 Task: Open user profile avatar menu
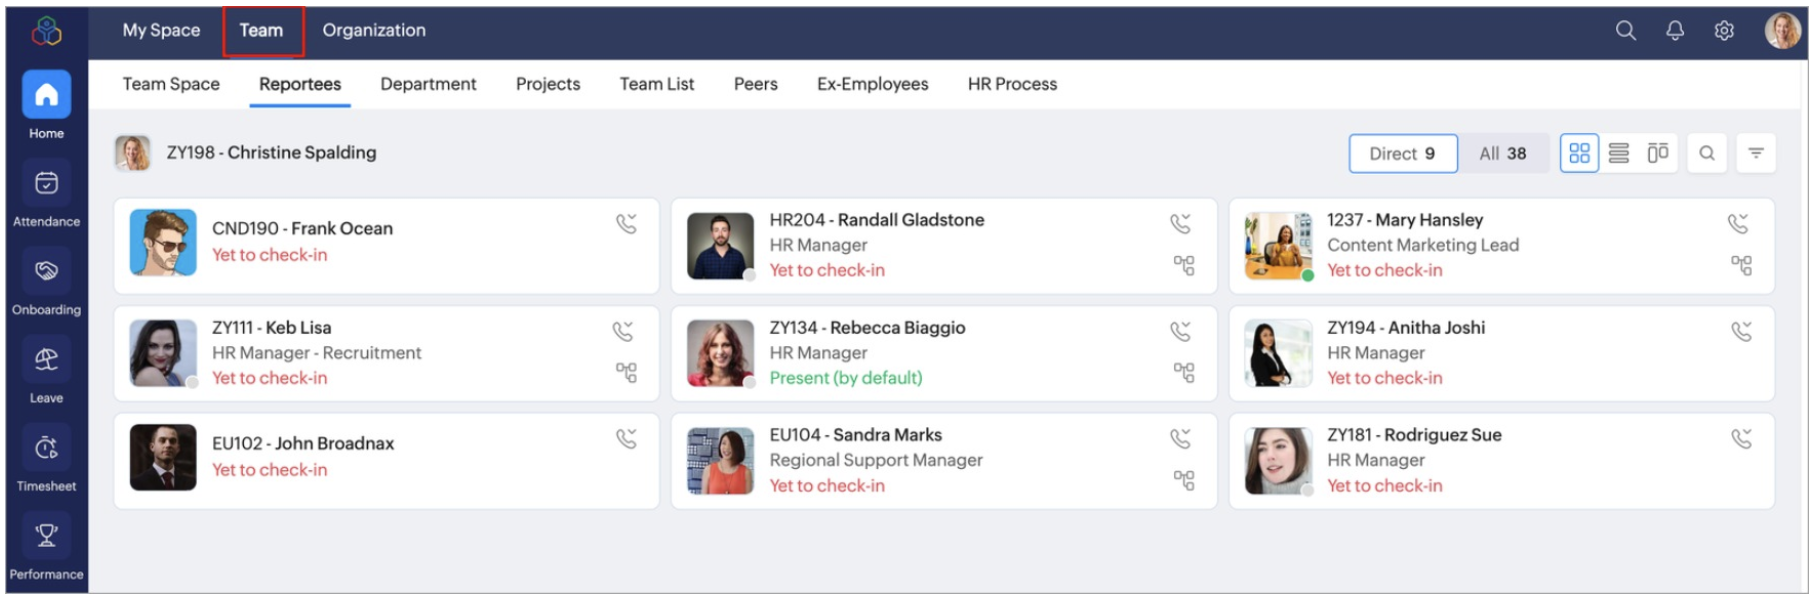[1782, 31]
